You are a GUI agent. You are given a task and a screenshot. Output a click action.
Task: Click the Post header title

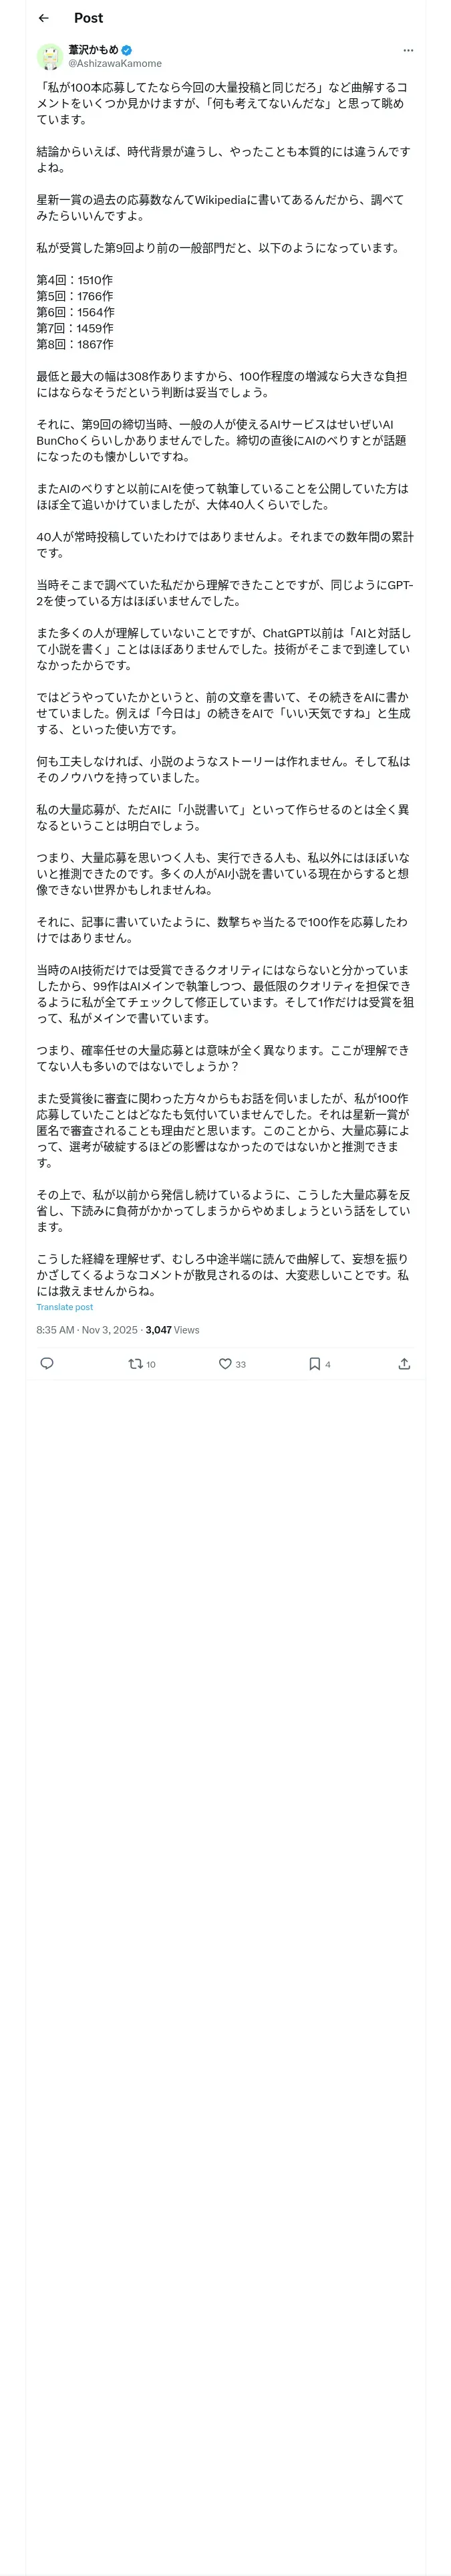pos(88,18)
